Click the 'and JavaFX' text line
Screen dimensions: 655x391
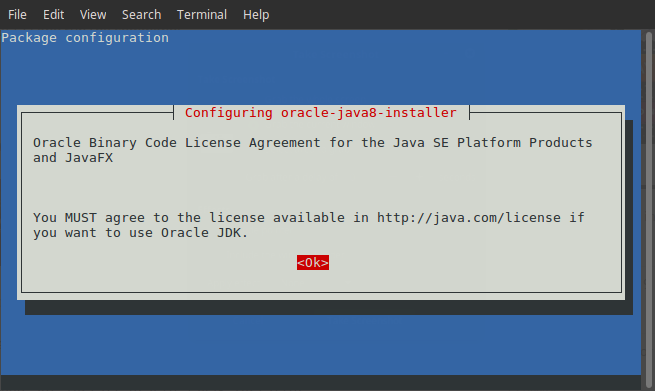click(x=73, y=158)
